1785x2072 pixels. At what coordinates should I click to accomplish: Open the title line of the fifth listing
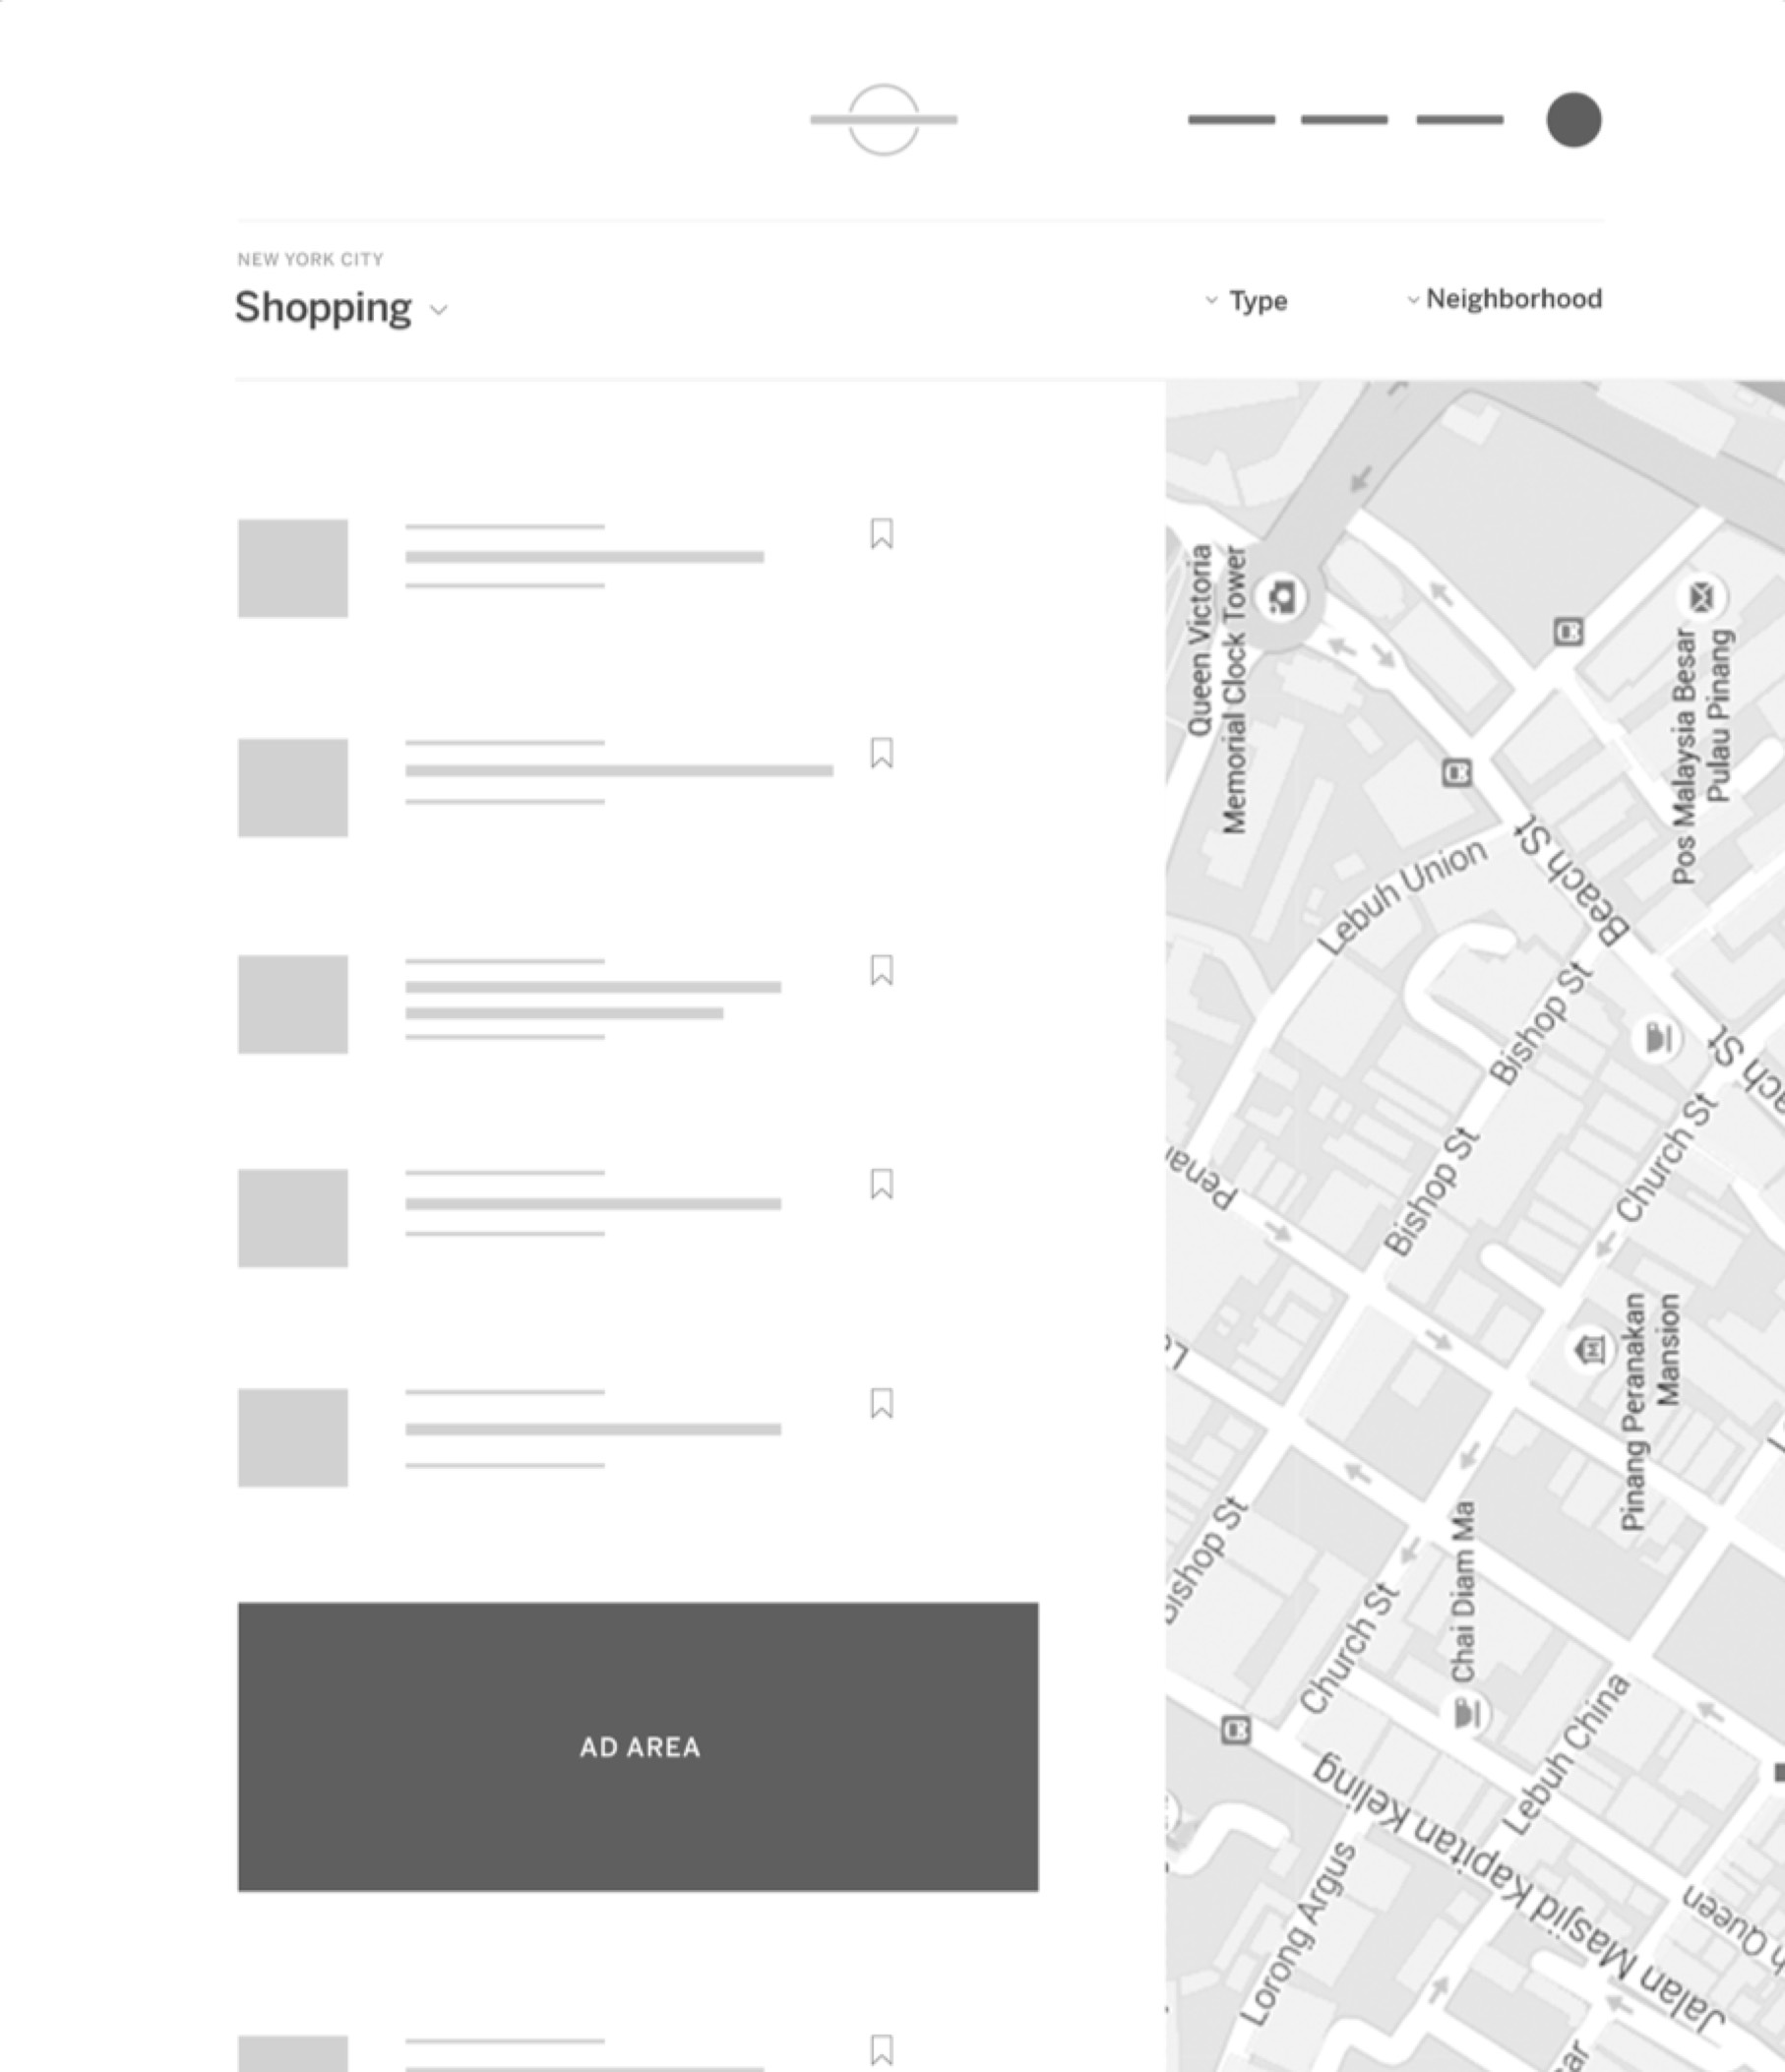pyautogui.click(x=593, y=1430)
